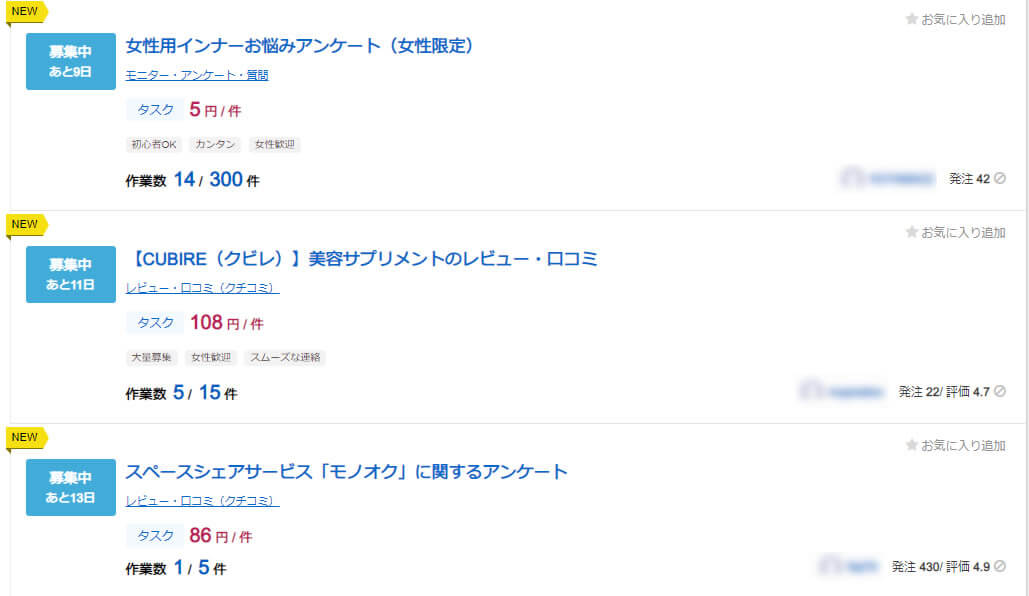Open レビュー・口コミ category under モノオク job

(x=202, y=501)
